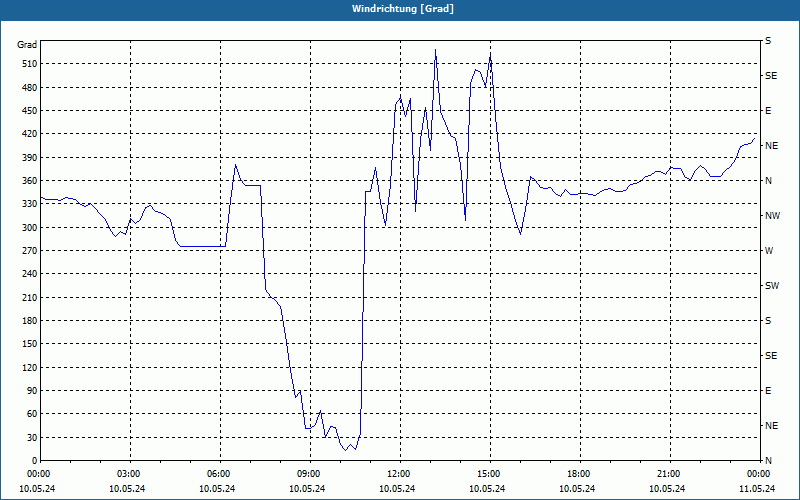Select the 90 y-axis value
Viewport: 800px width, 500px height.
(31, 391)
